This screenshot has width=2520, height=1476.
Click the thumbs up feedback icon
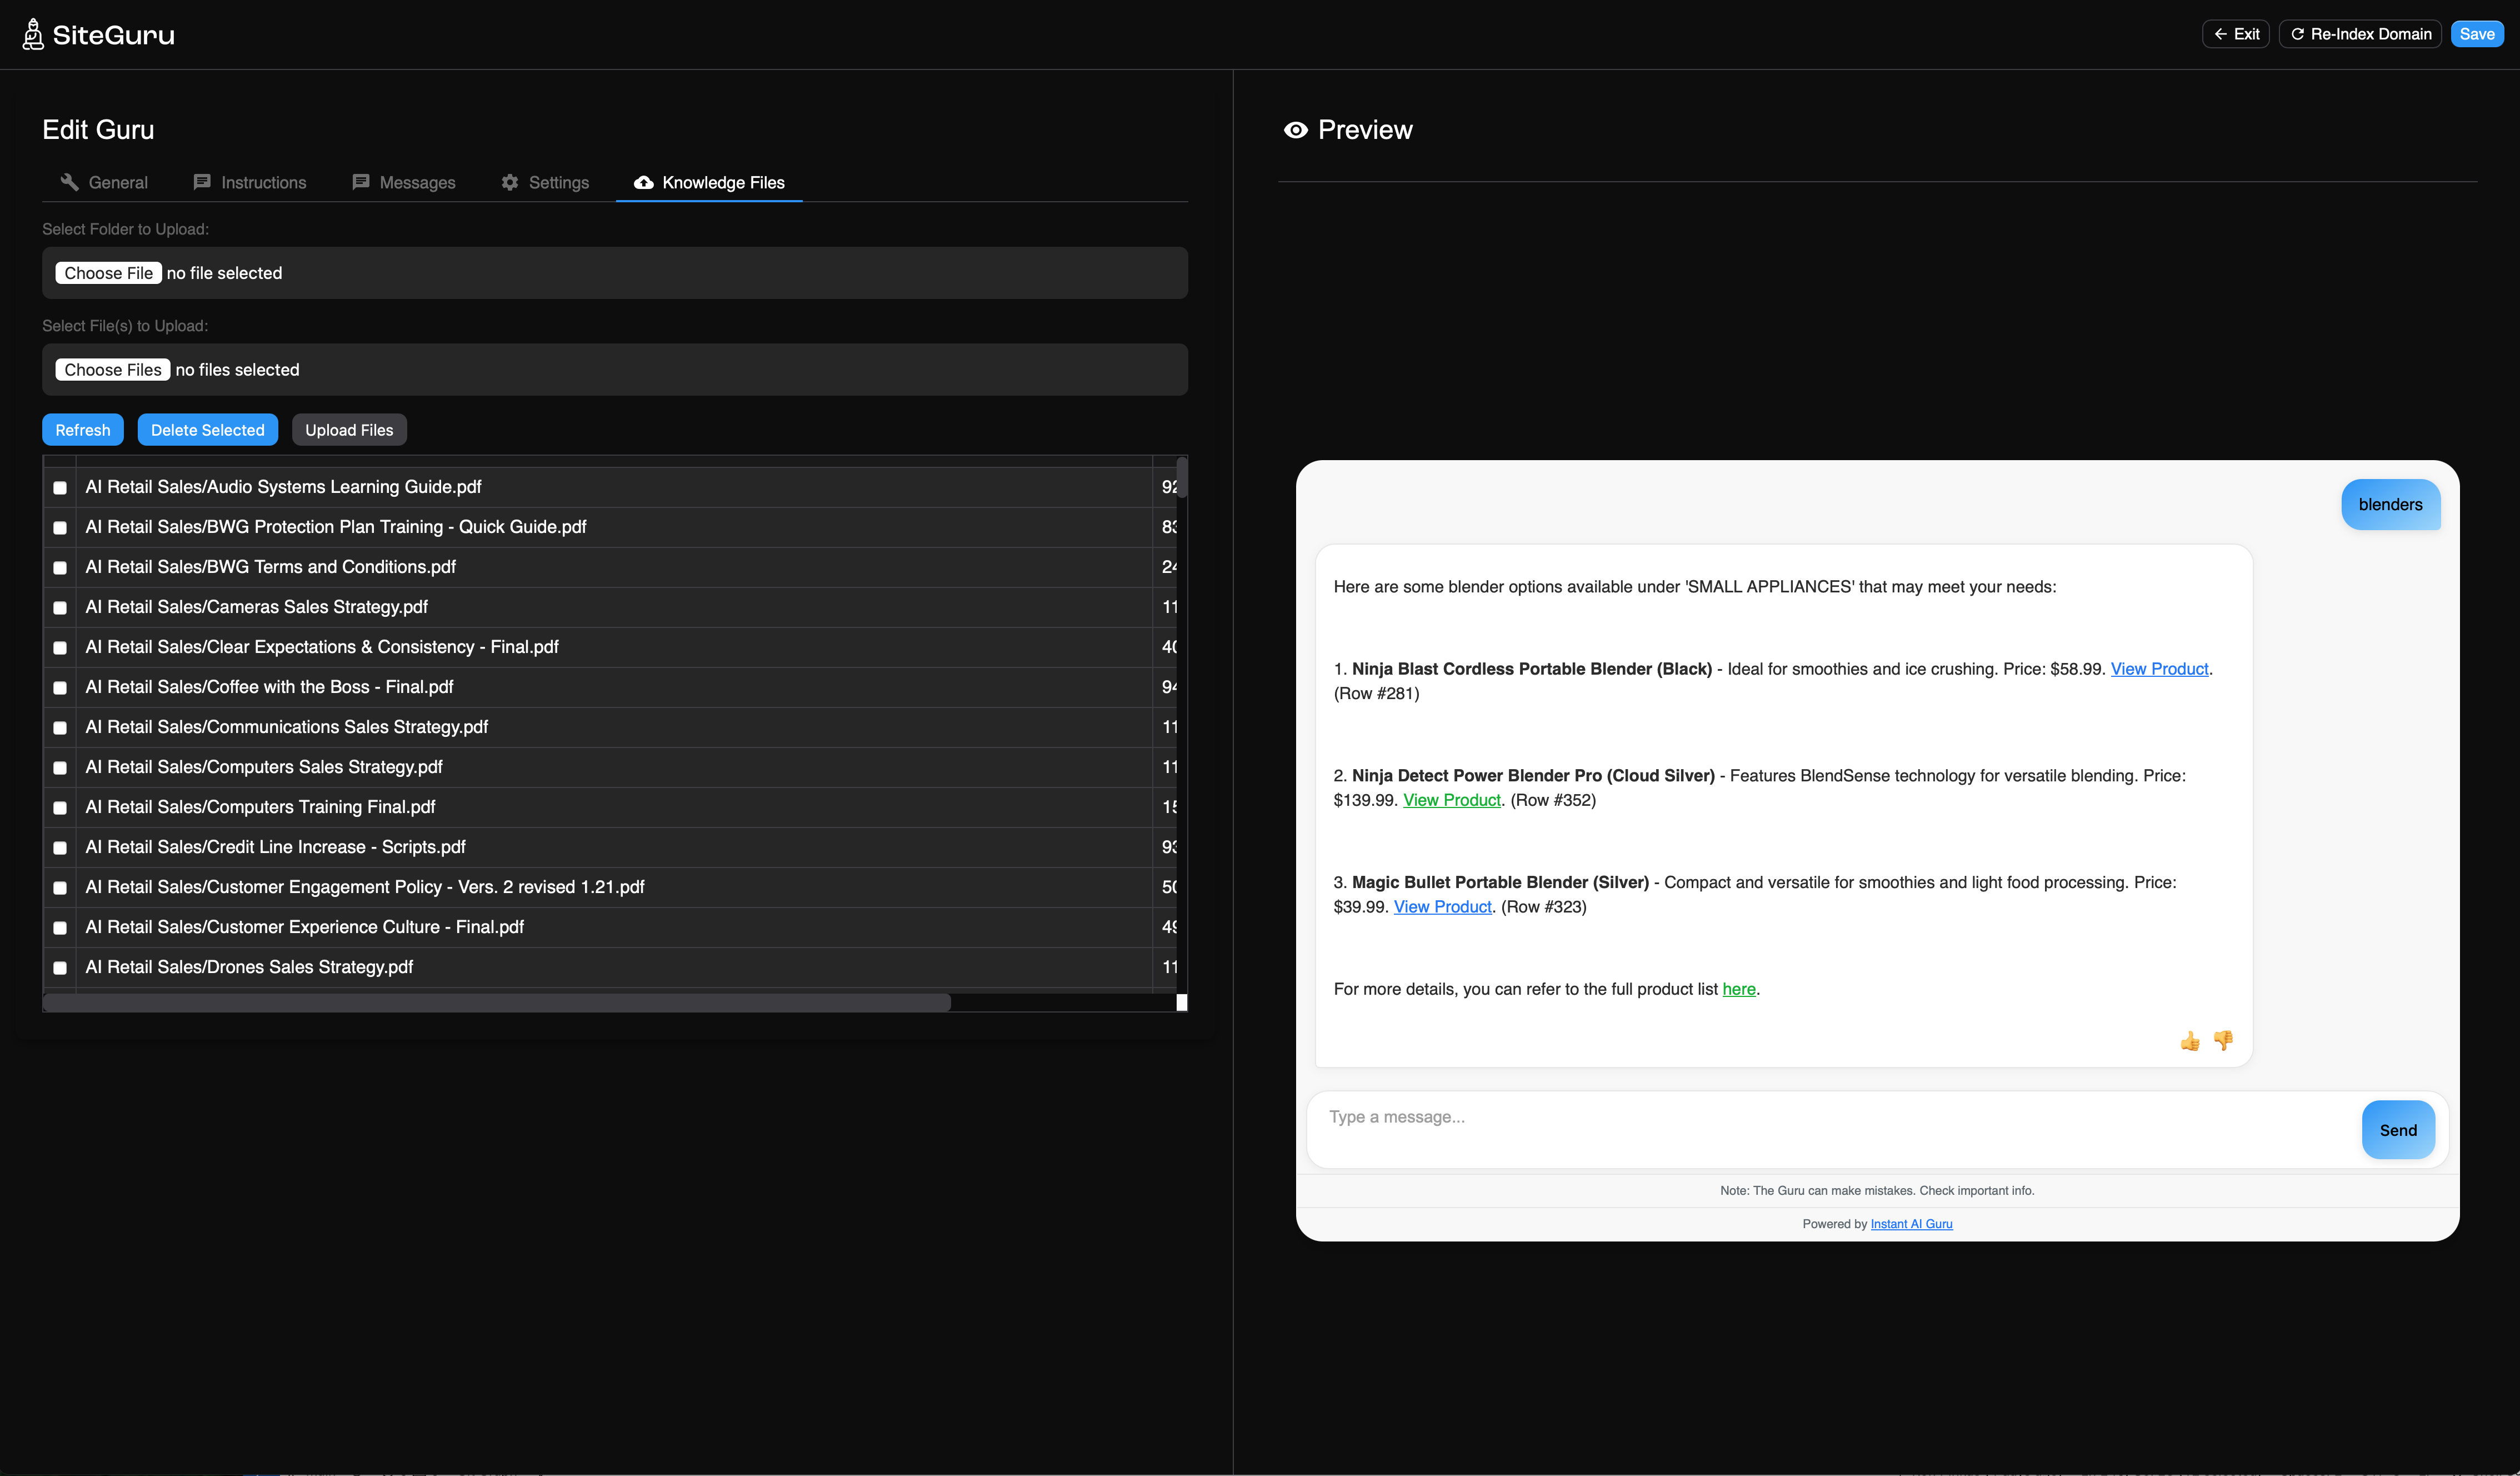click(2190, 1041)
